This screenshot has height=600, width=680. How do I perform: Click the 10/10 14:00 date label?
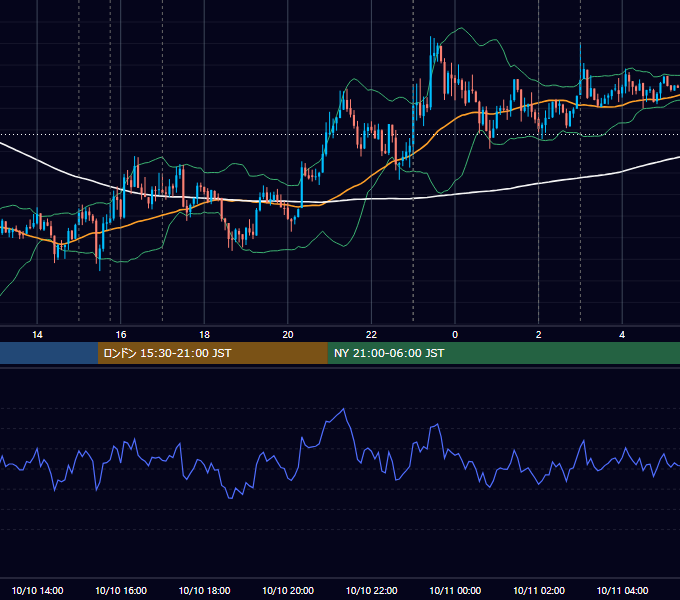pyautogui.click(x=37, y=590)
